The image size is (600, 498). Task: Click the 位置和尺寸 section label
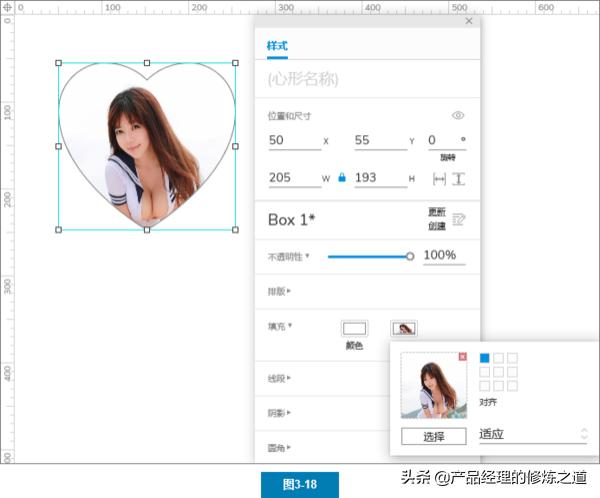289,116
